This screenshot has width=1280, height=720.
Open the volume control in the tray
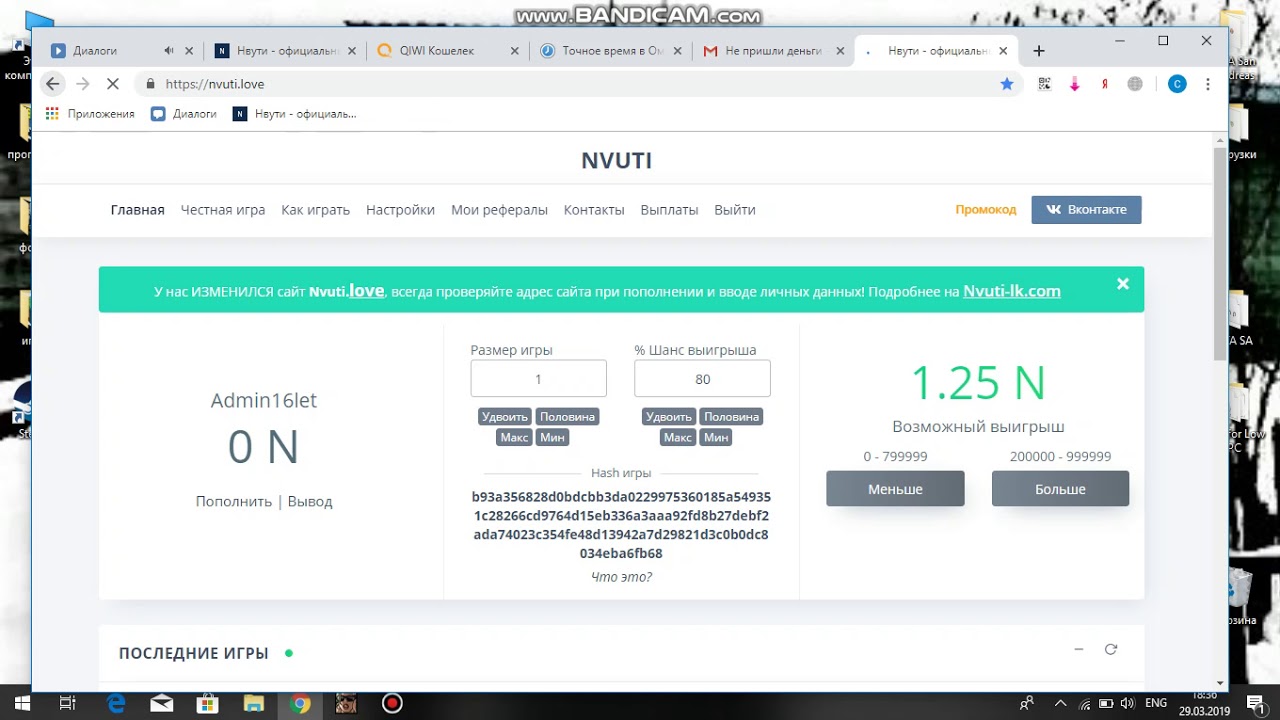tap(1128, 703)
